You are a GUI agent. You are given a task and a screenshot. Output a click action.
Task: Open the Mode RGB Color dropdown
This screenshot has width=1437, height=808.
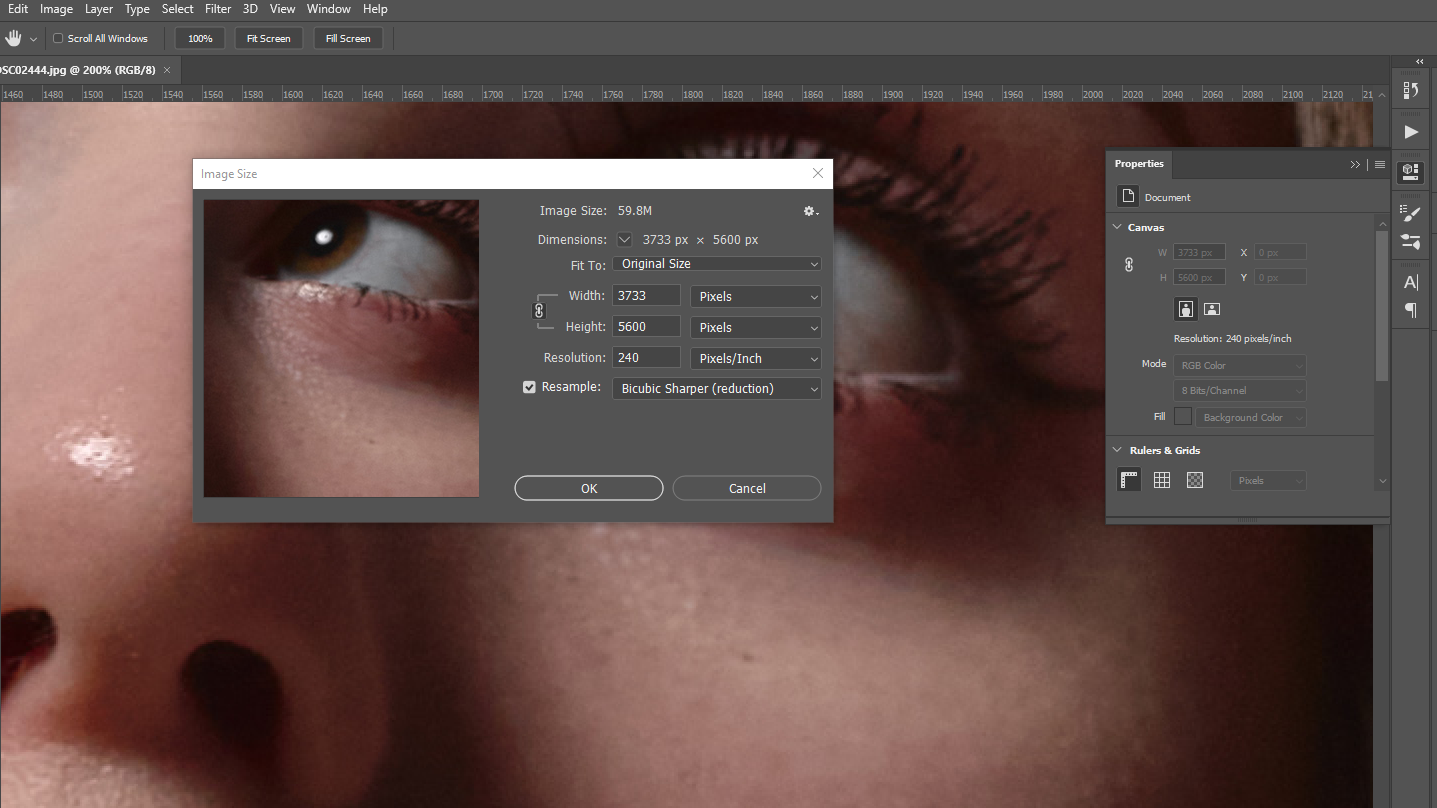coord(1240,365)
